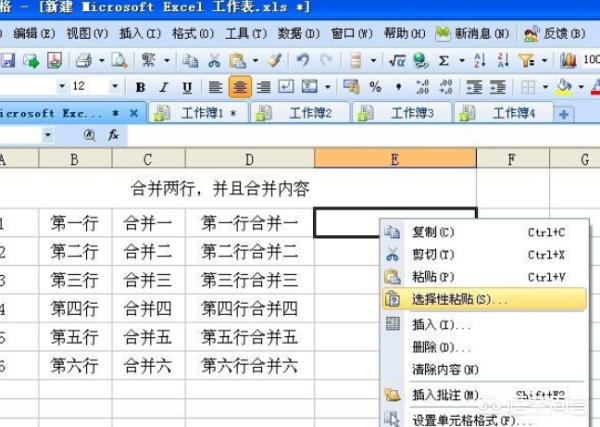Expand the Fill Color dropdown arrow
The image size is (600, 427).
(581, 87)
